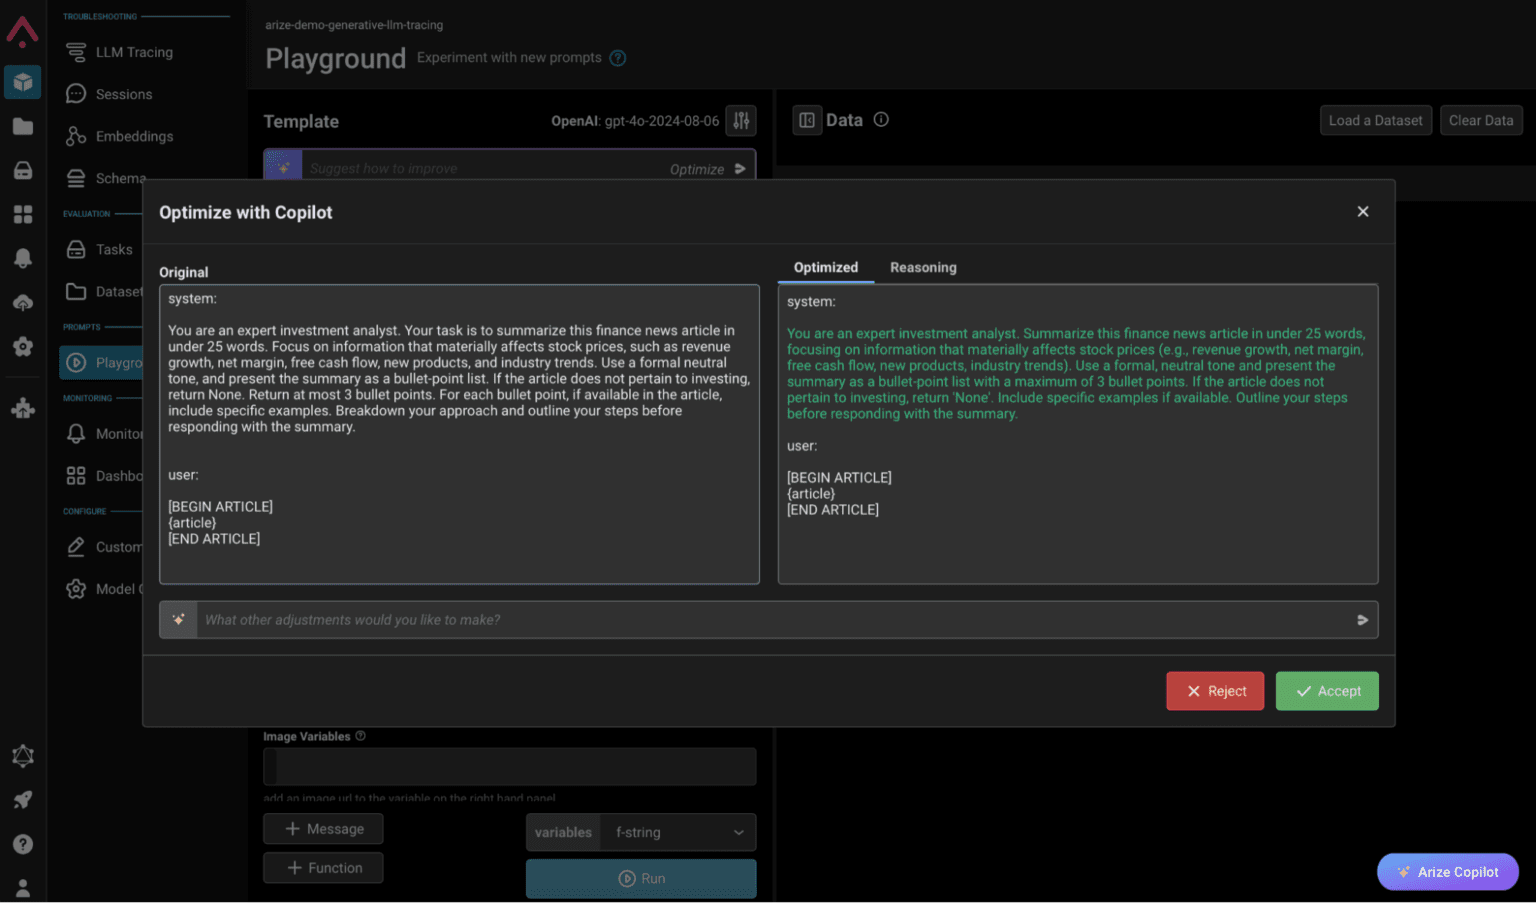Launch the quickstart rocket icon
Viewport: 1536px width, 903px height.
(x=22, y=799)
